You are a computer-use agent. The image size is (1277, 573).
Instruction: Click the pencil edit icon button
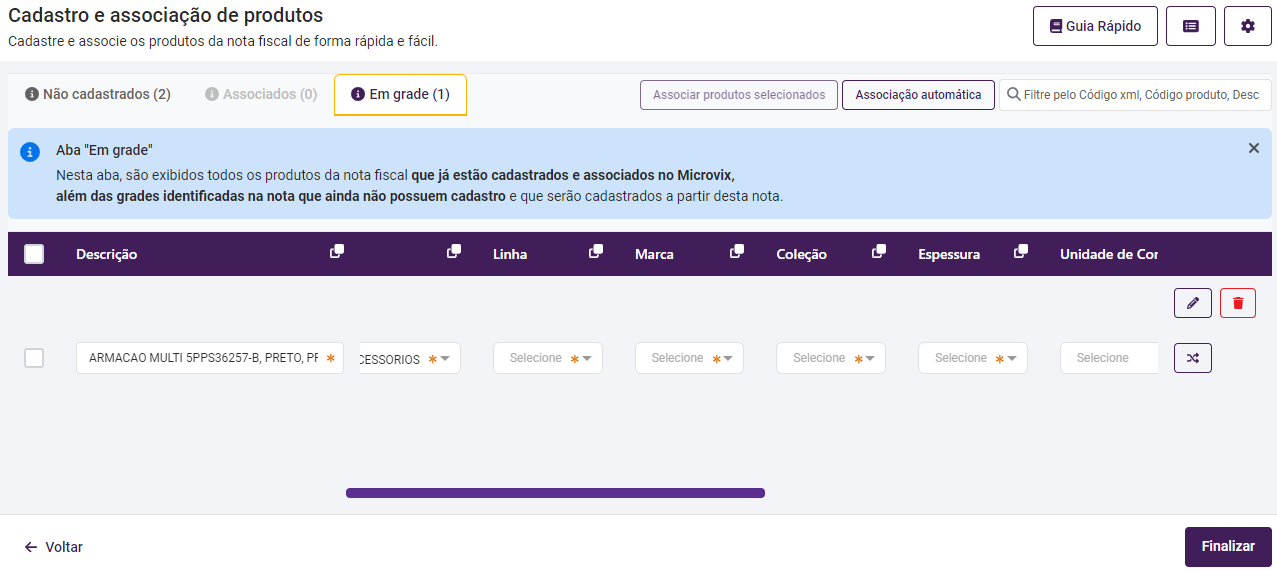pyautogui.click(x=1192, y=303)
